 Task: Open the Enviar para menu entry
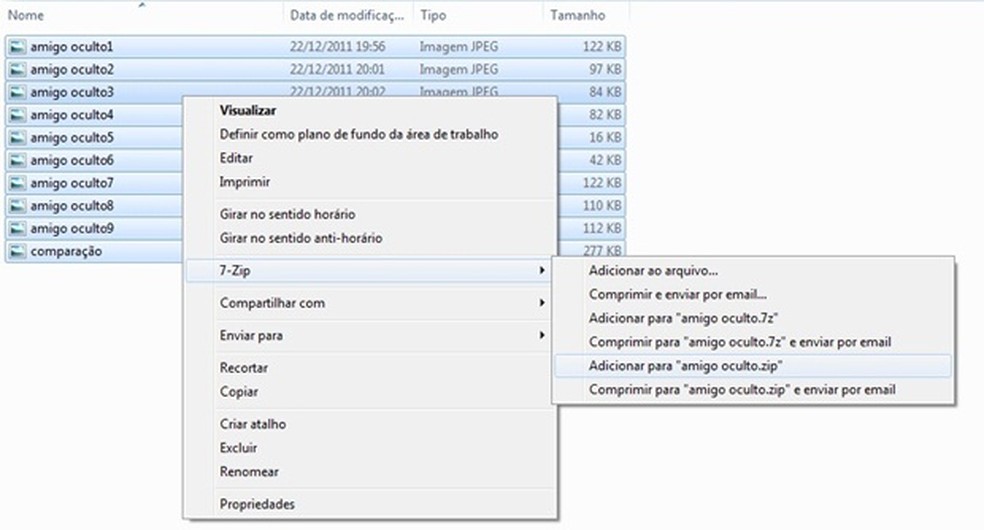[x=251, y=336]
